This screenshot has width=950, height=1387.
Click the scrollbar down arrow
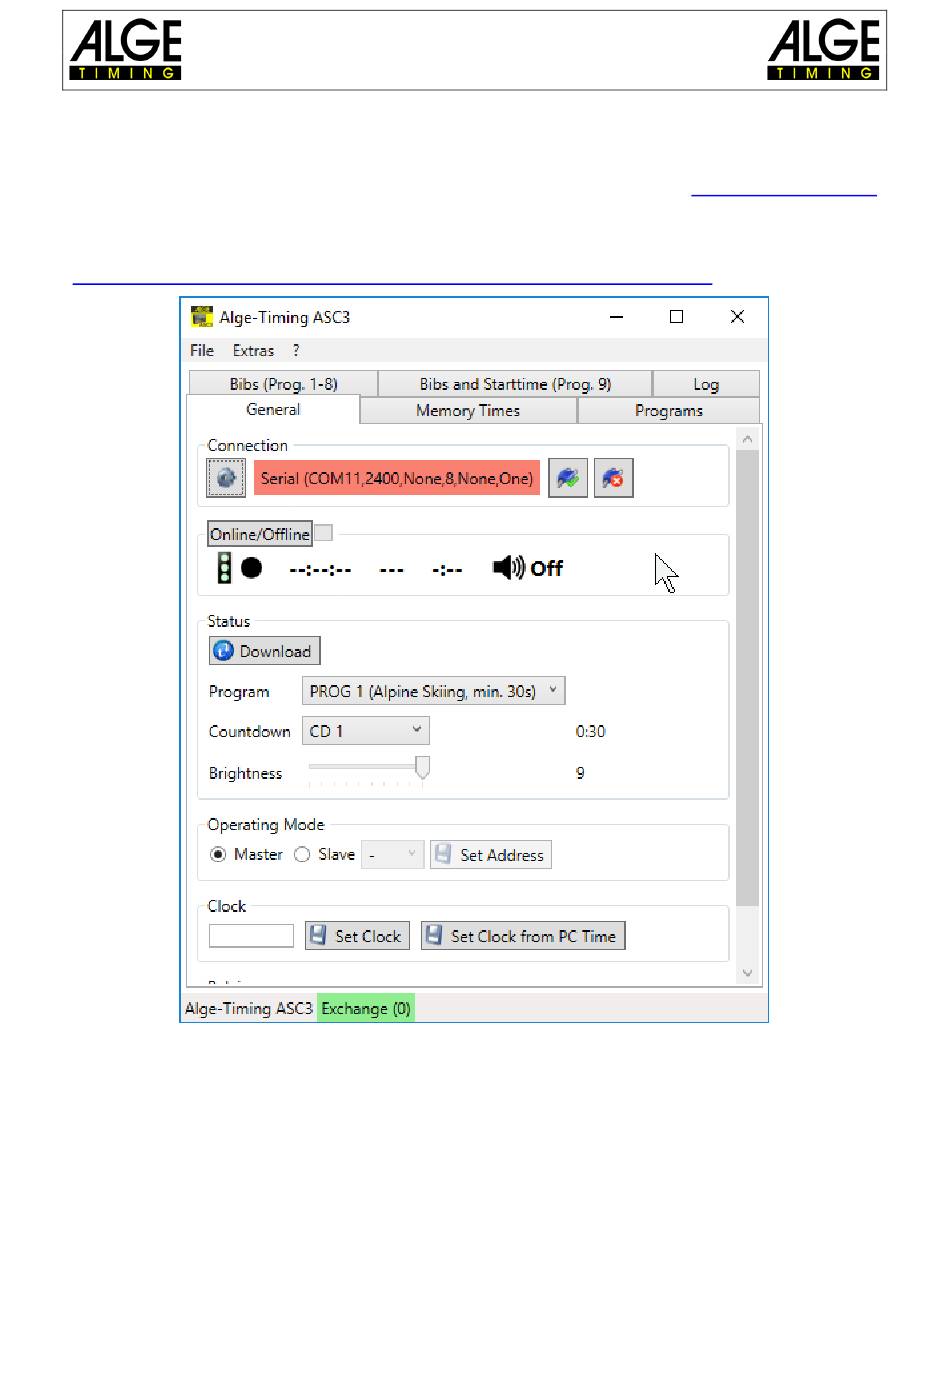[x=747, y=973]
